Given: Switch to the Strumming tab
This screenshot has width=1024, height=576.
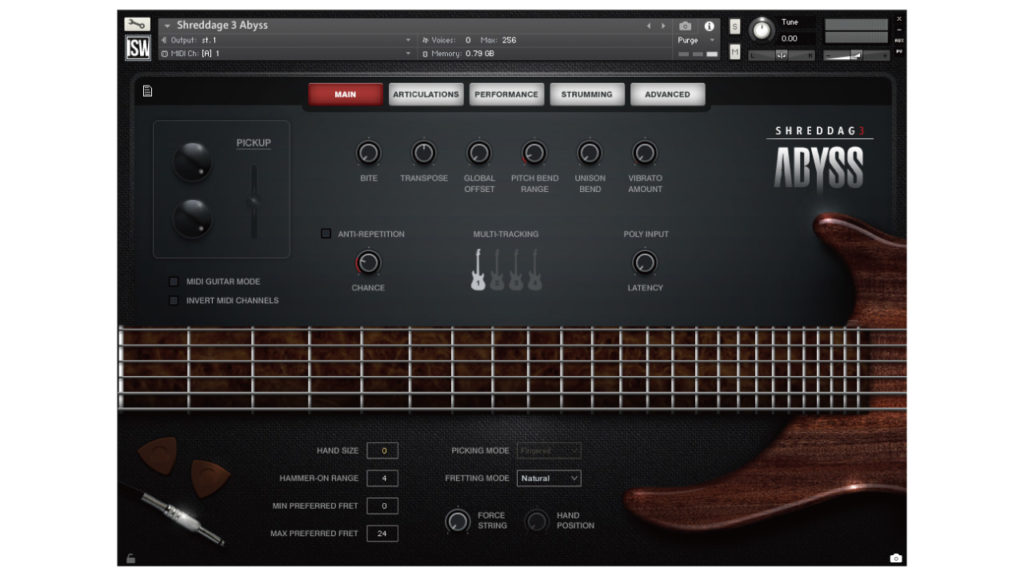Looking at the screenshot, I should pos(586,94).
